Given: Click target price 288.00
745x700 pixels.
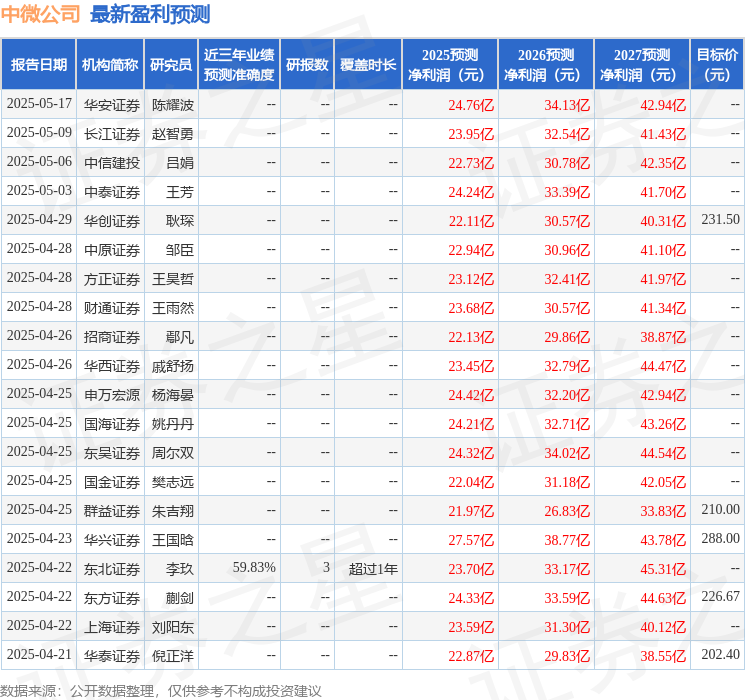Looking at the screenshot, I should [x=720, y=538].
